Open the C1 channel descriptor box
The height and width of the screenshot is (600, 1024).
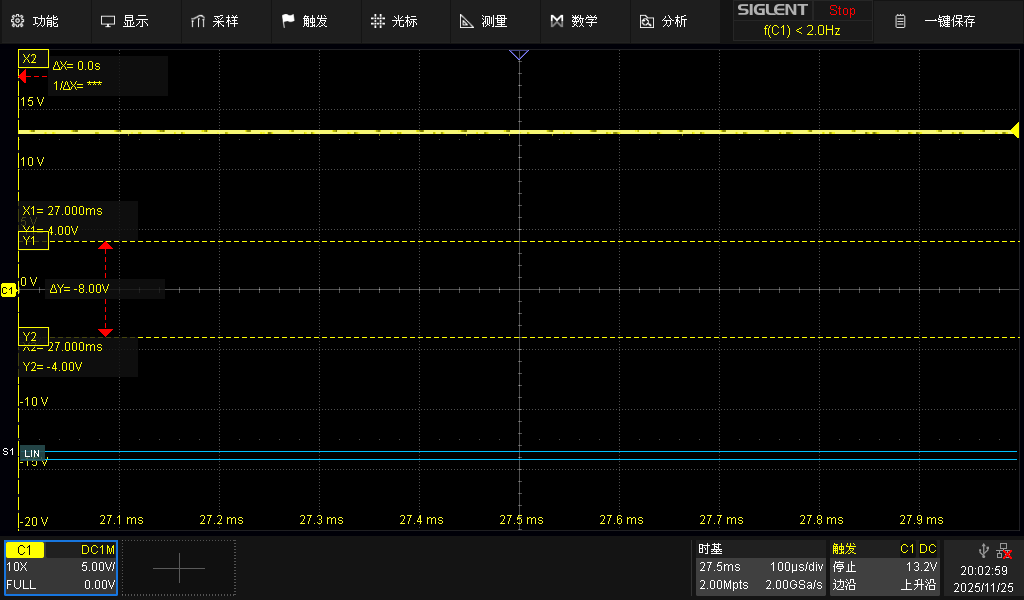coord(61,567)
